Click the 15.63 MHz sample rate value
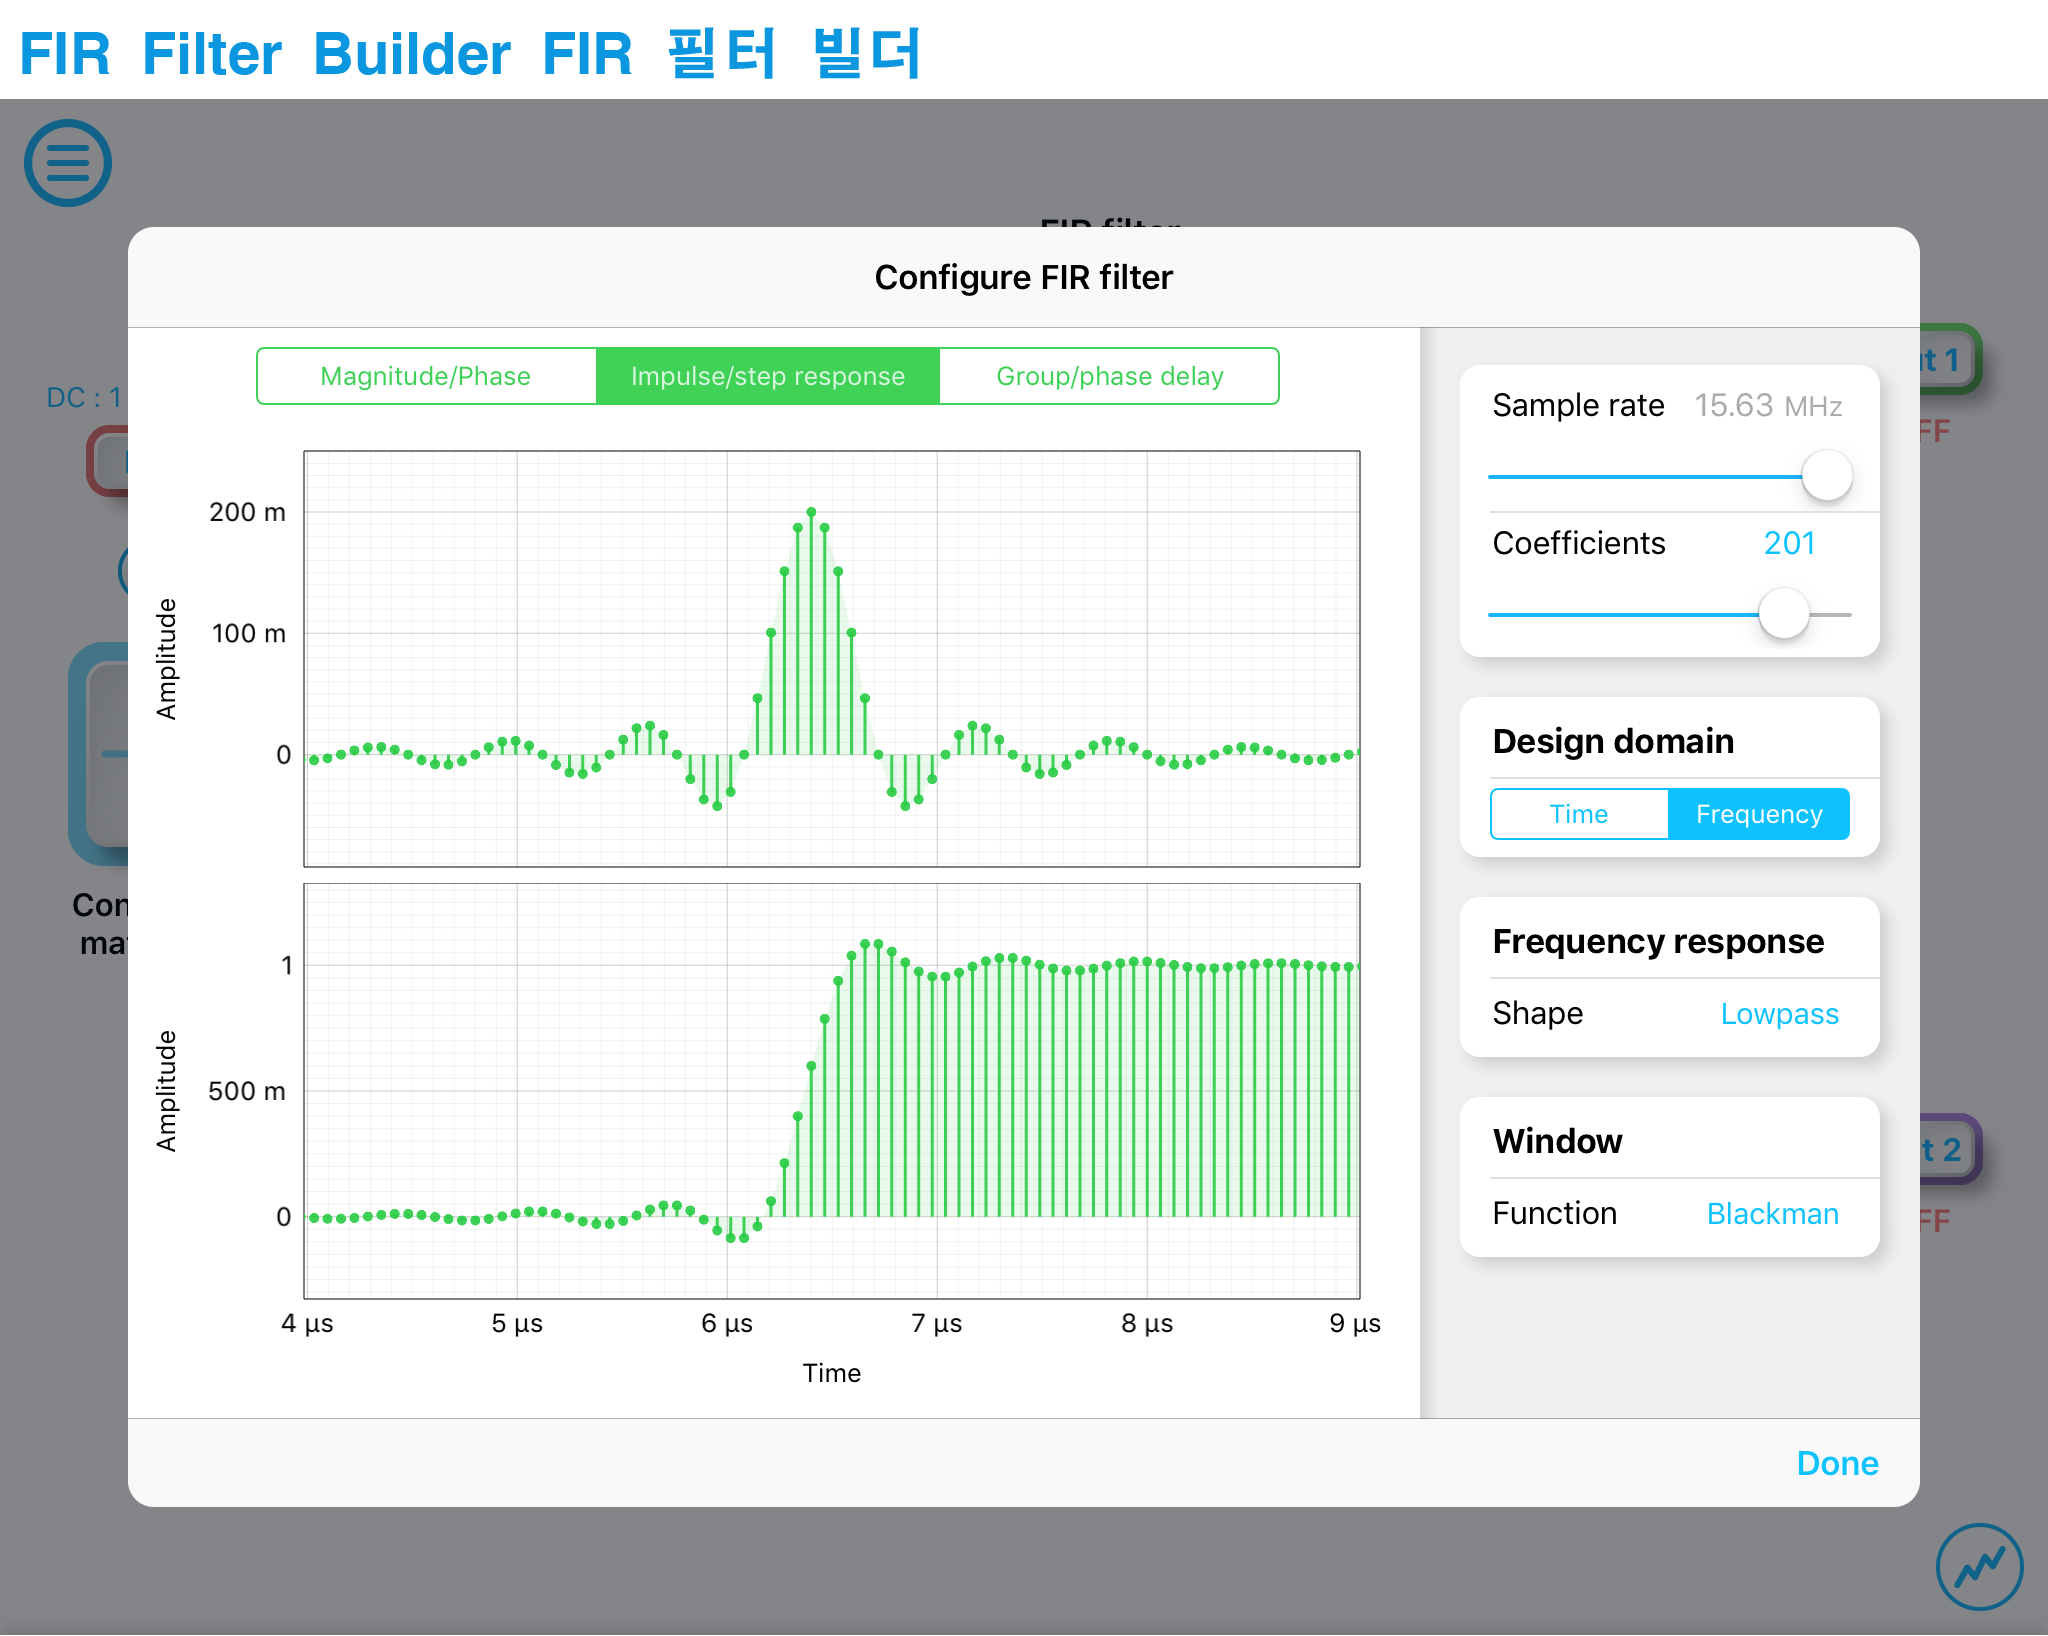Viewport: 2048px width, 1636px height. (1767, 405)
